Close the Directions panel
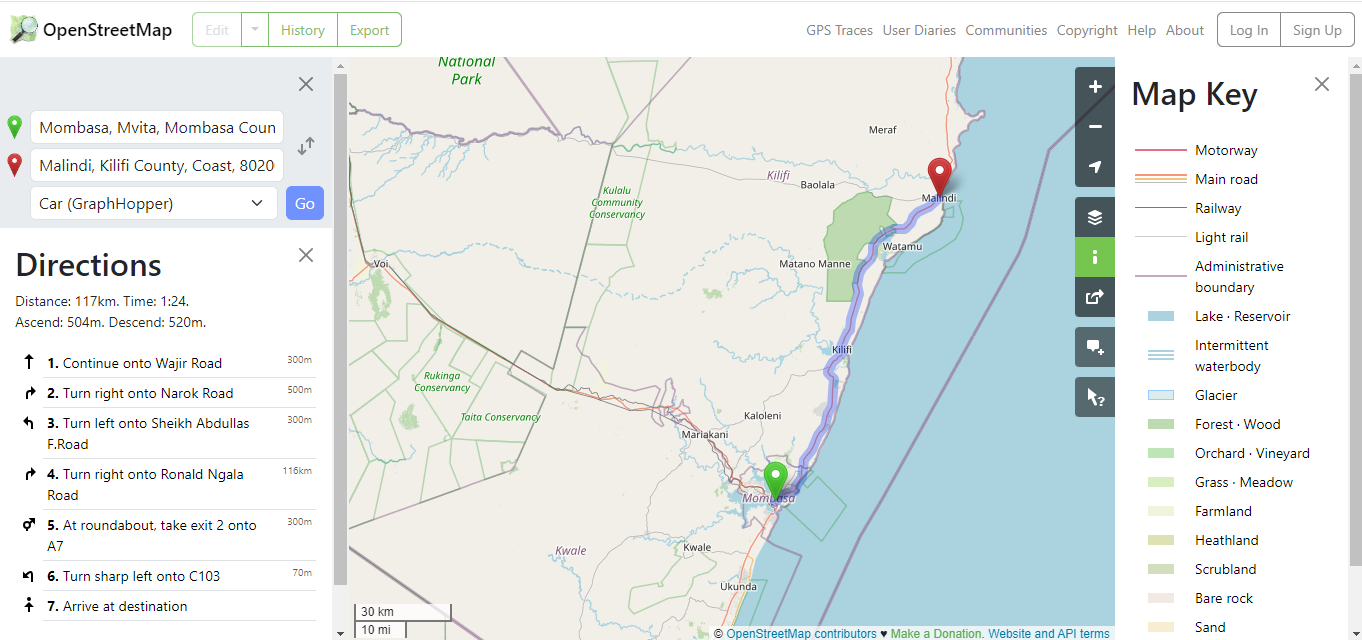Screen dimensions: 1362x640 click(x=306, y=255)
